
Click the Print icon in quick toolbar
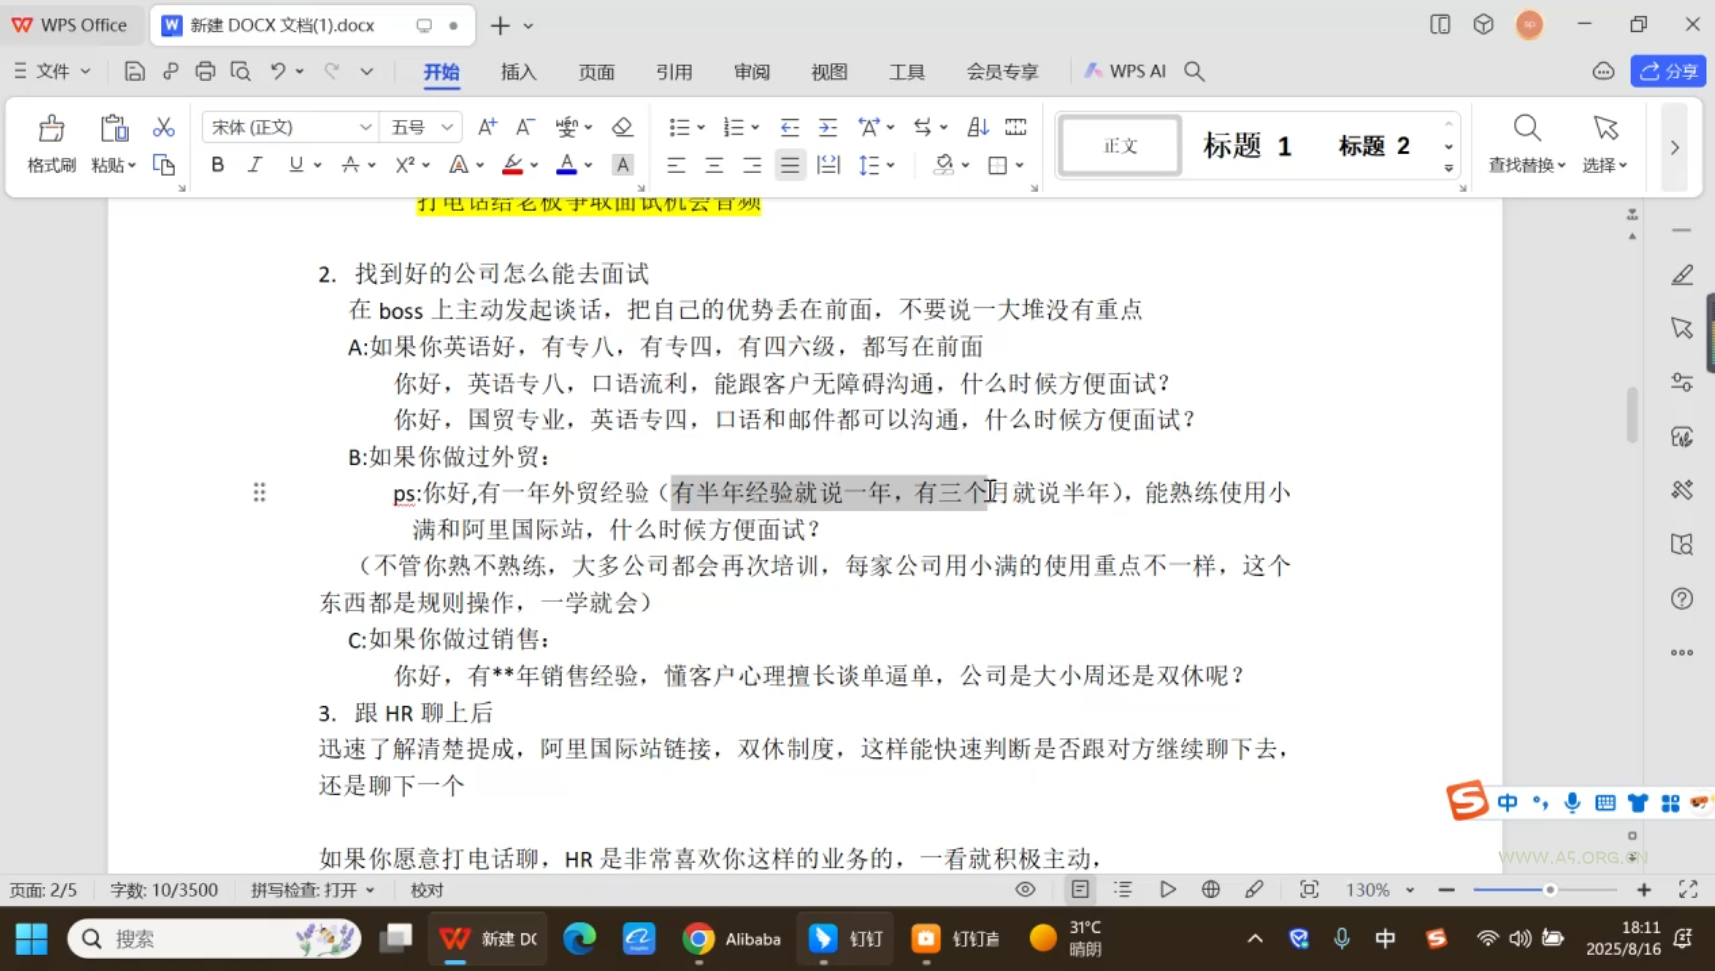tap(205, 71)
